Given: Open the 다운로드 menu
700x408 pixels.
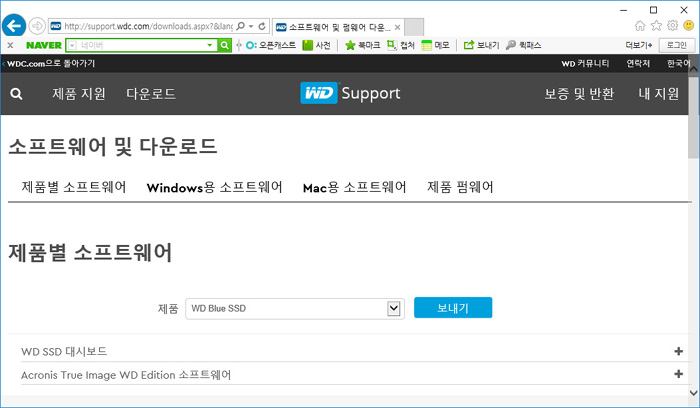Looking at the screenshot, I should [151, 94].
